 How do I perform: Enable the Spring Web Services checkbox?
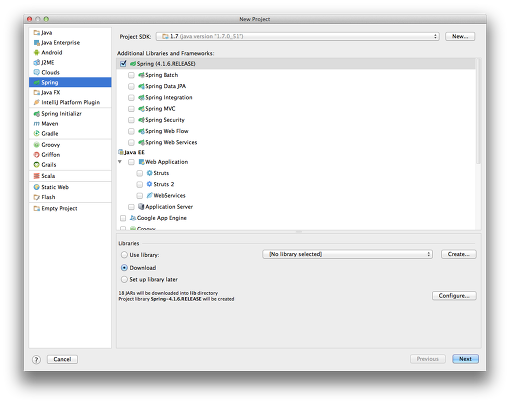131,143
